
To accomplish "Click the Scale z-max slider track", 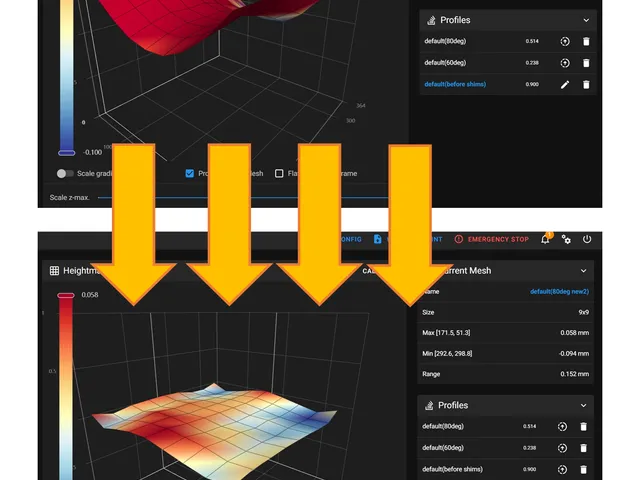I will tap(243, 198).
